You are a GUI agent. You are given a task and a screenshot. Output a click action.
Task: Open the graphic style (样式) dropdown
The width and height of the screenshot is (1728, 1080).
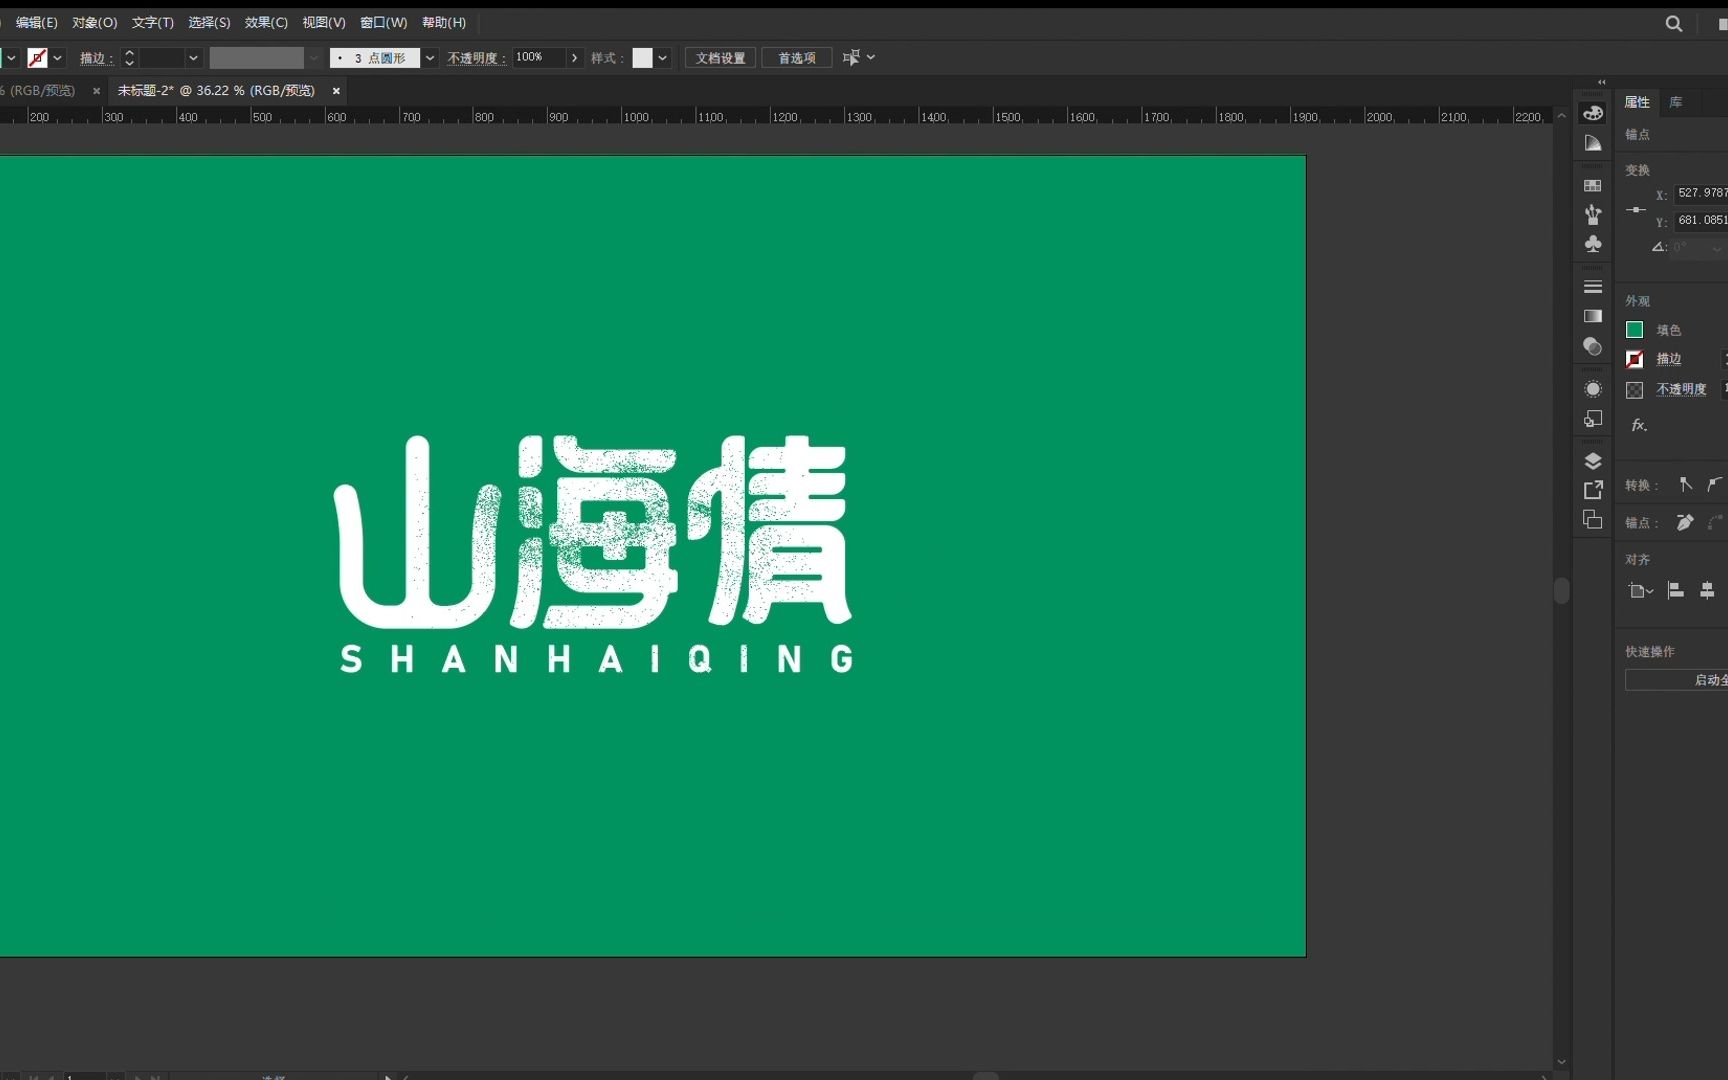pyautogui.click(x=663, y=58)
